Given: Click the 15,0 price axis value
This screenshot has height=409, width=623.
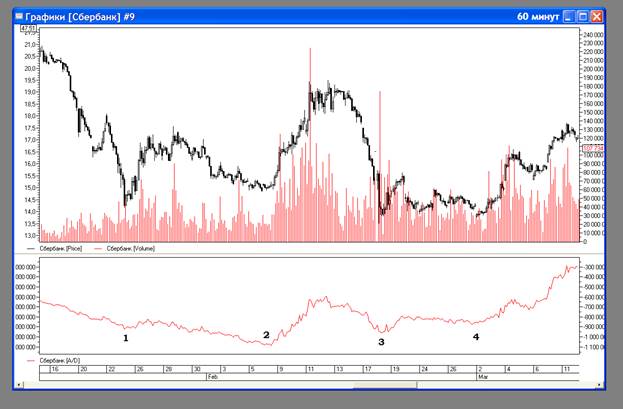Looking at the screenshot, I should [30, 188].
